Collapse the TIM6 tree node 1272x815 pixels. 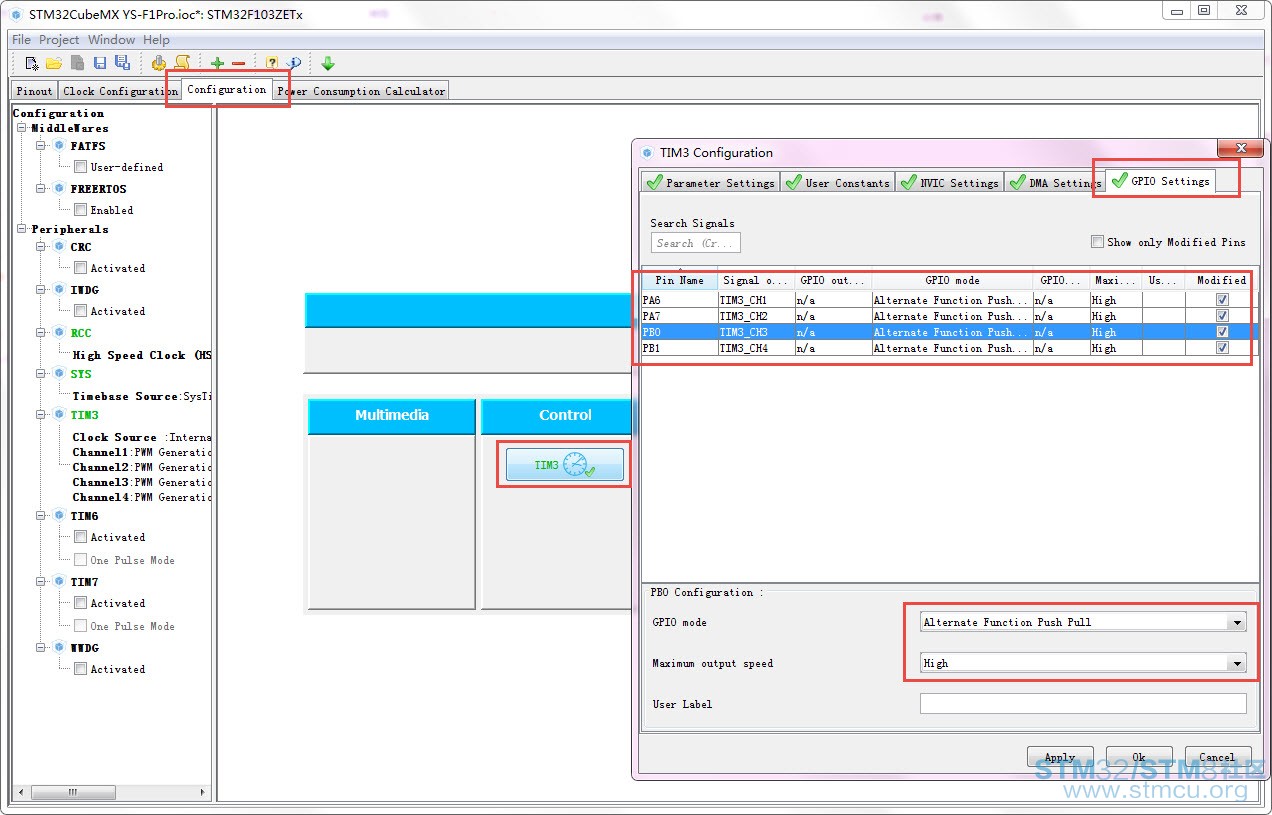coord(42,516)
